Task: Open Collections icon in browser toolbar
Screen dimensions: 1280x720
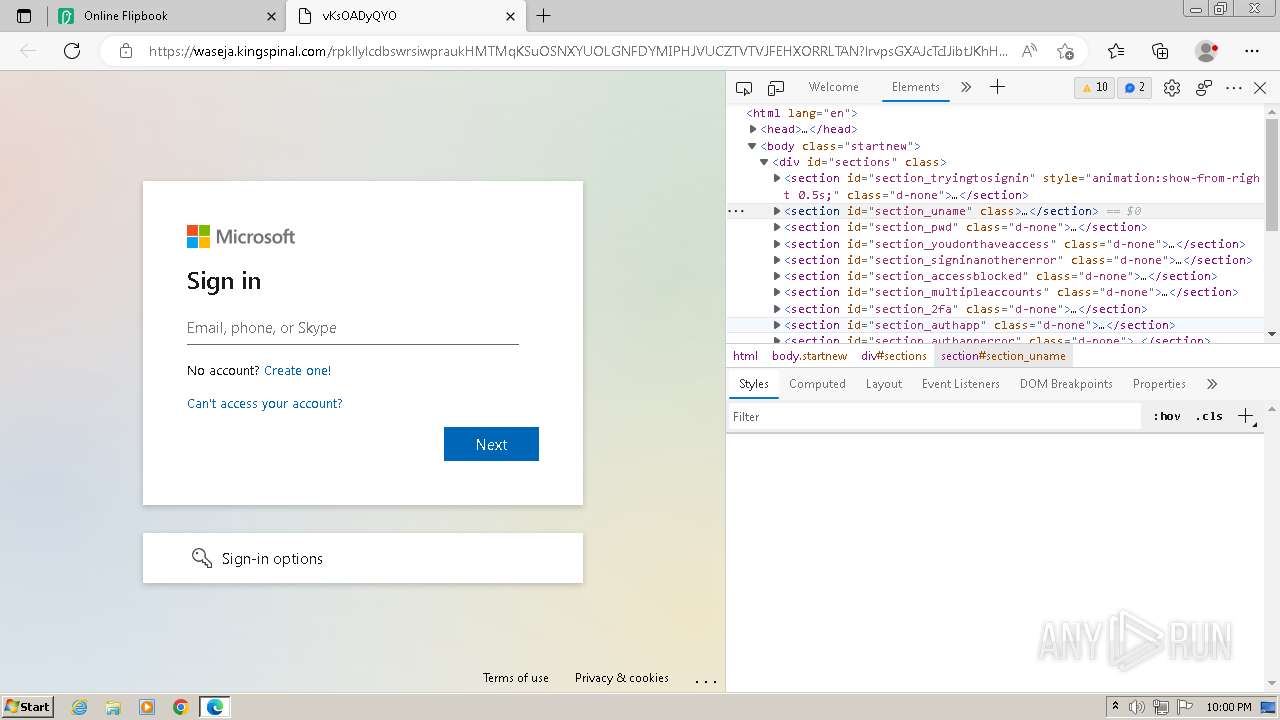Action: click(x=1160, y=51)
